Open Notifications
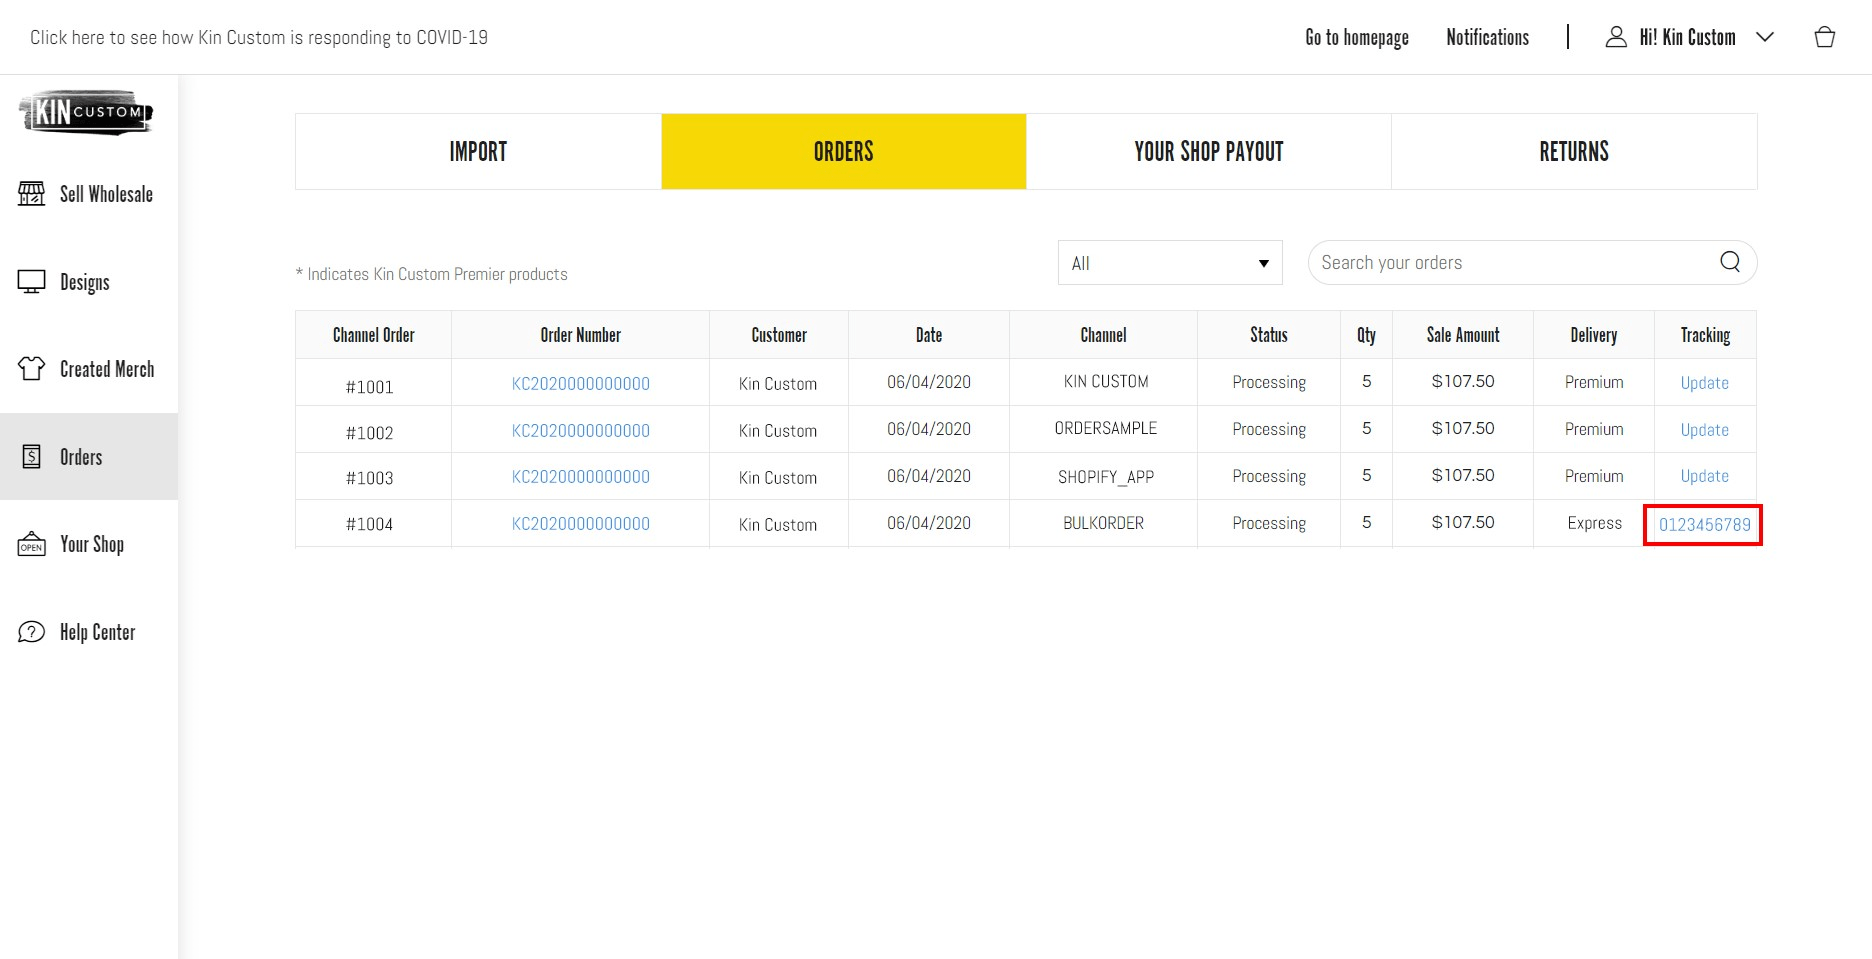 (1487, 37)
